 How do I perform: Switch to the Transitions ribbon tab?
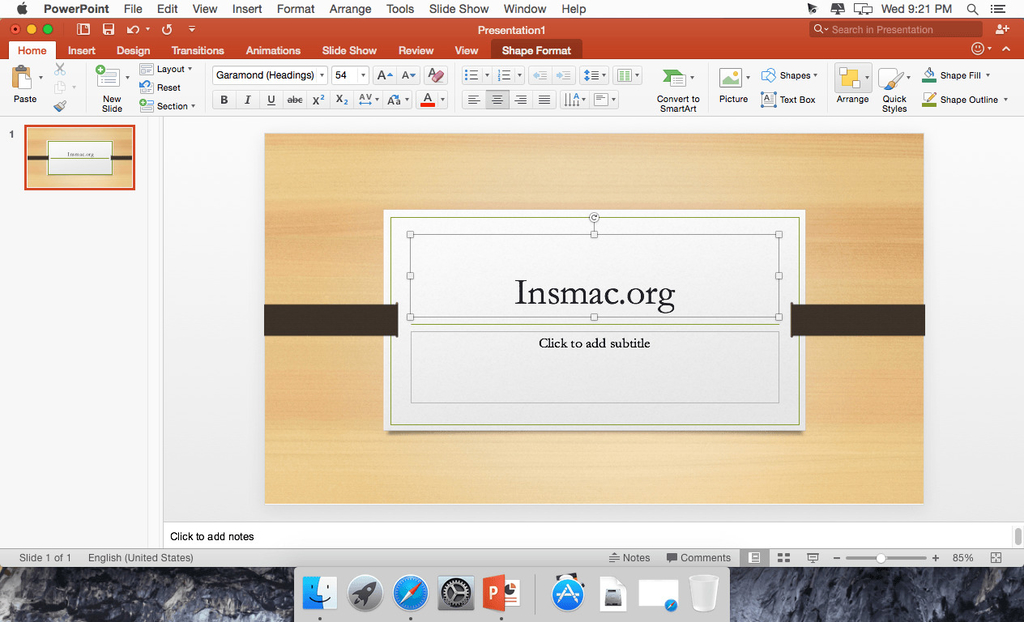[x=197, y=50]
